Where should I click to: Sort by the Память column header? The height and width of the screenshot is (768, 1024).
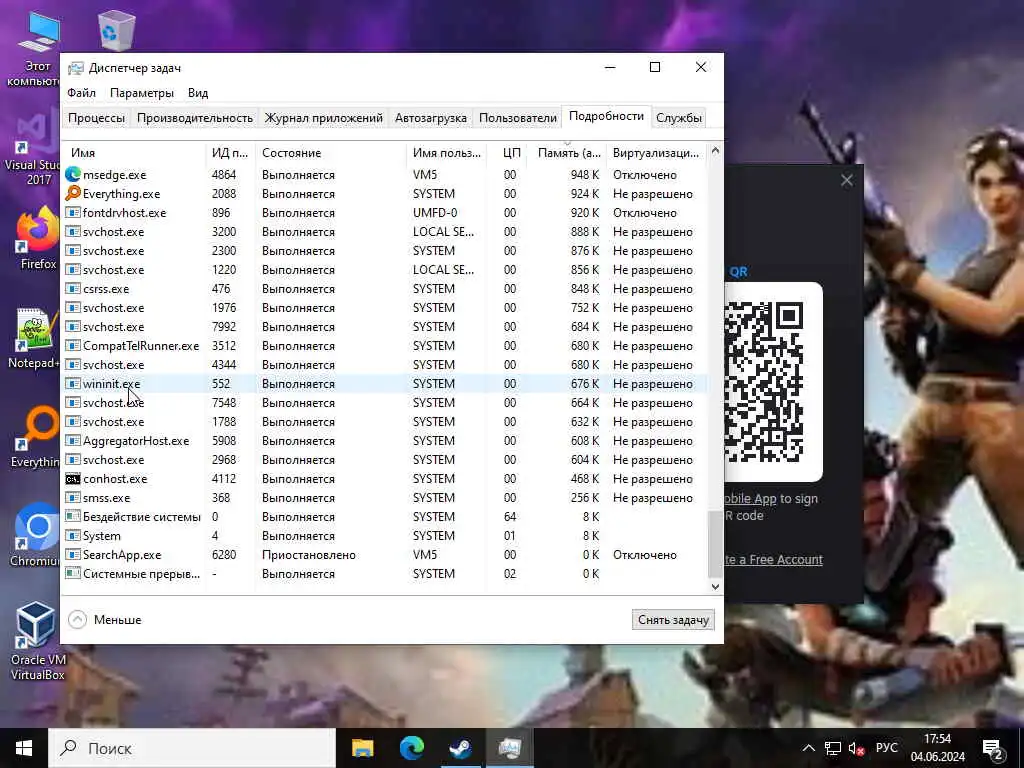tap(567, 153)
